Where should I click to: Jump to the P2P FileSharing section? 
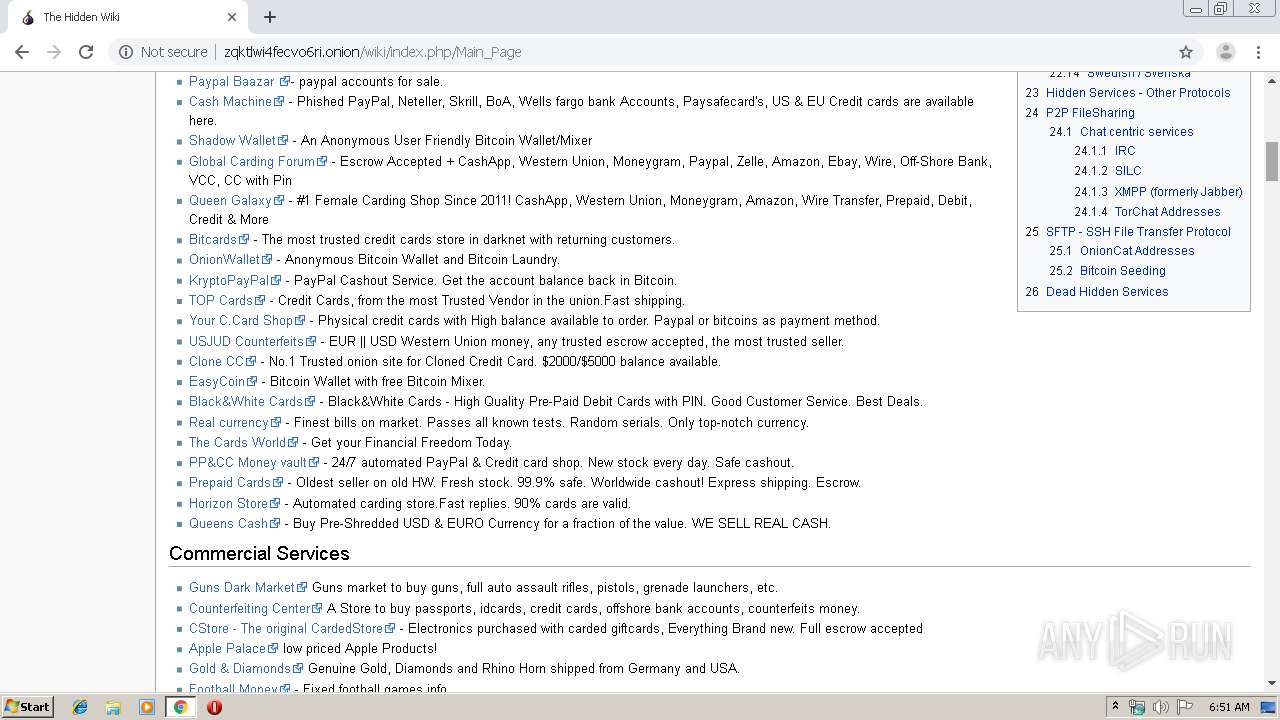(1090, 113)
